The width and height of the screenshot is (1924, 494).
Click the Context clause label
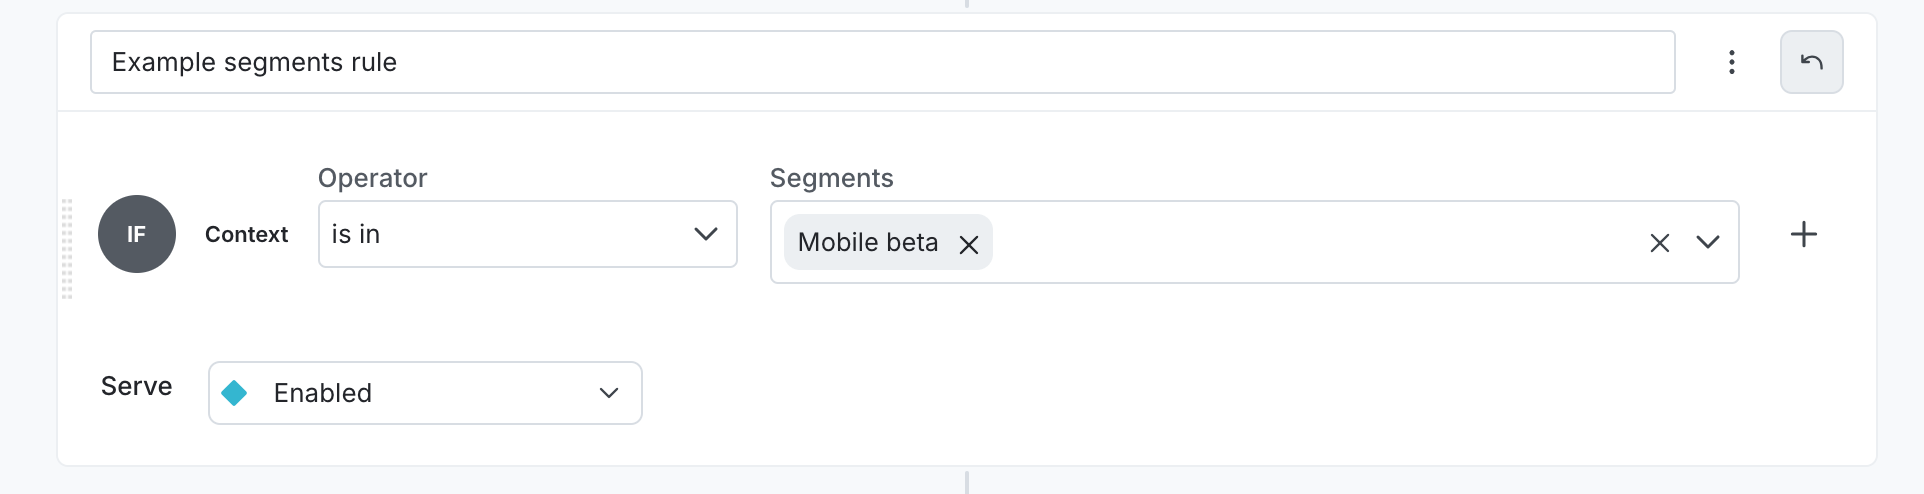pos(246,234)
